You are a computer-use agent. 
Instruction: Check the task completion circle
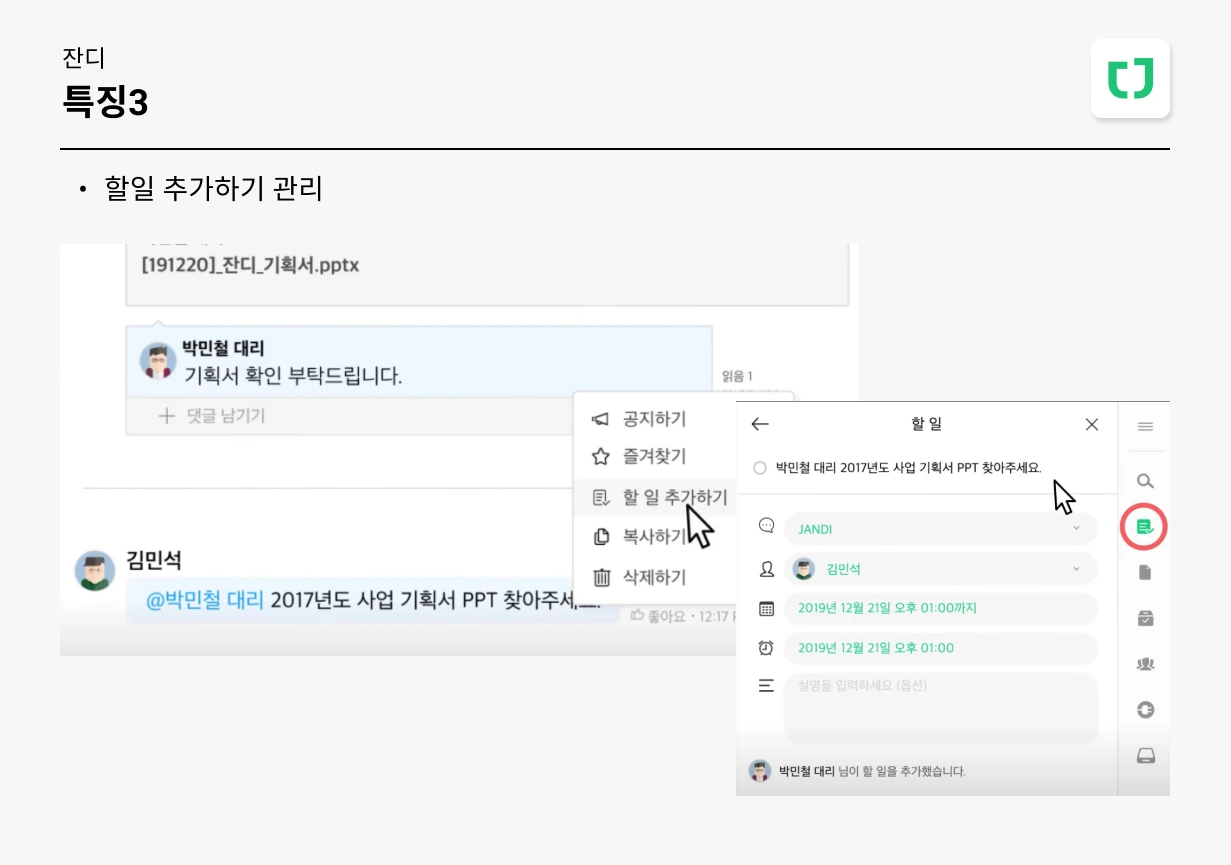pos(760,467)
